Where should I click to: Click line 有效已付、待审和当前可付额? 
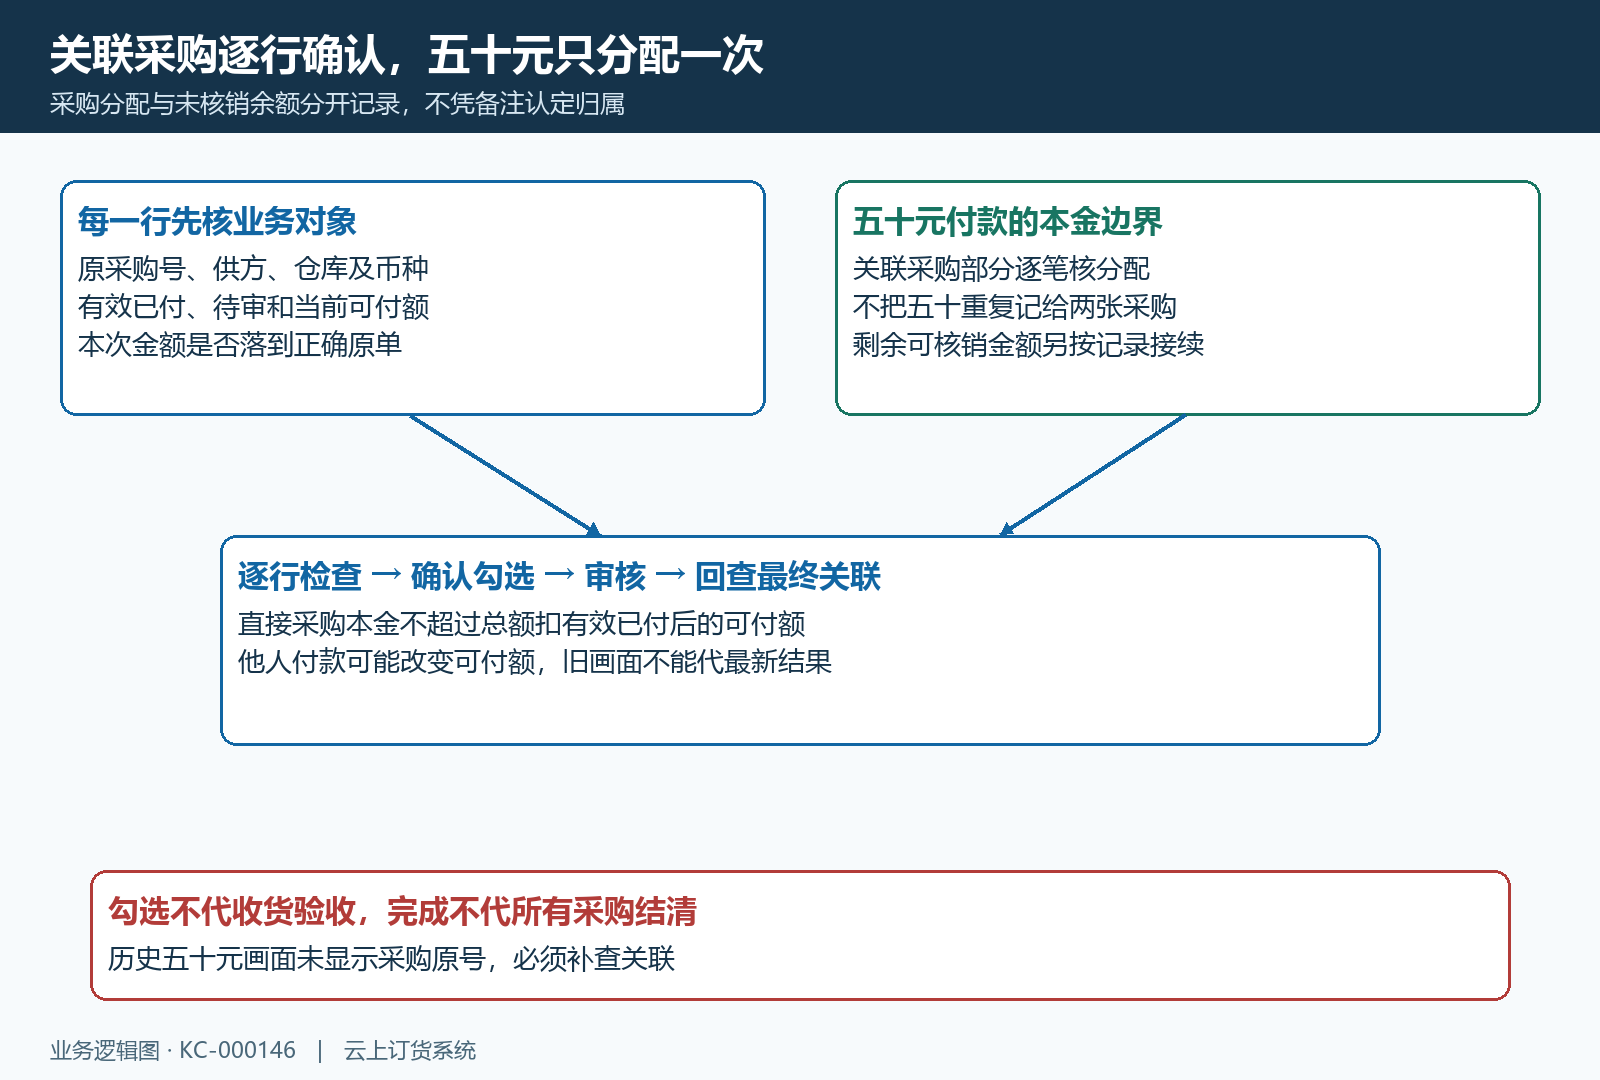(x=253, y=306)
